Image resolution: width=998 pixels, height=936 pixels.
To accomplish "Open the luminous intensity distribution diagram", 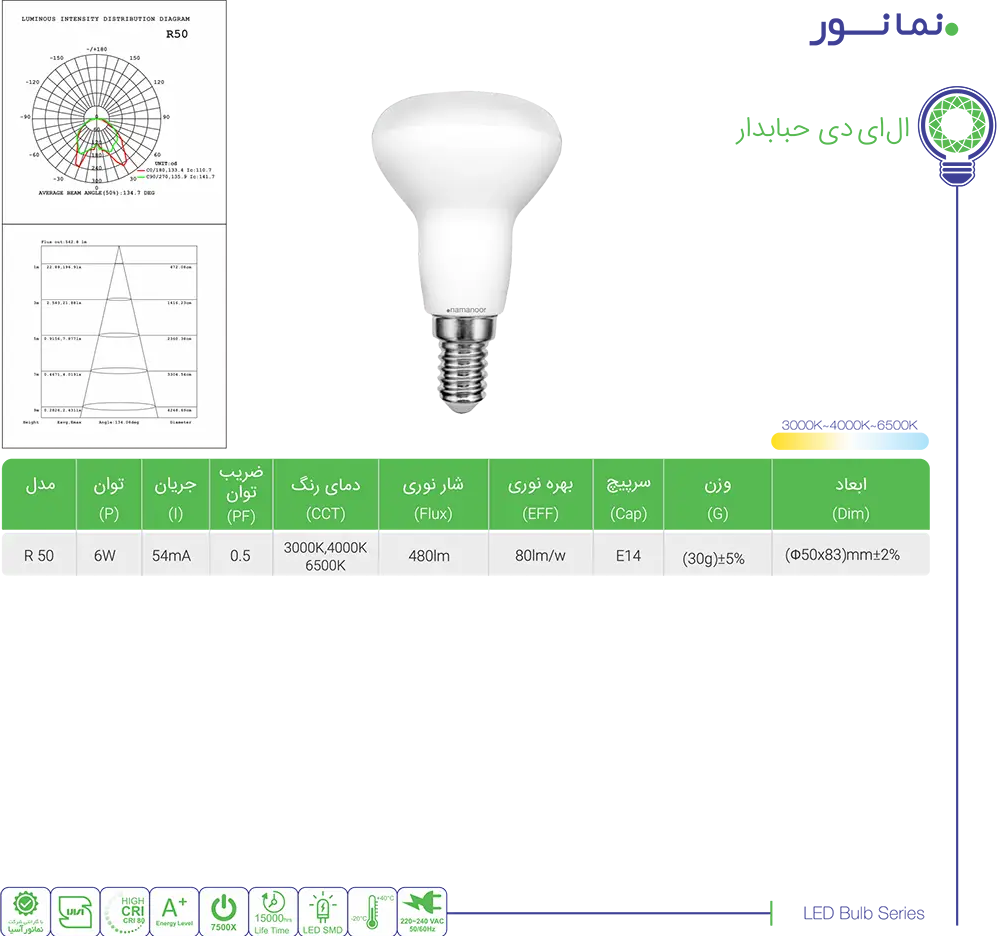I will [113, 110].
